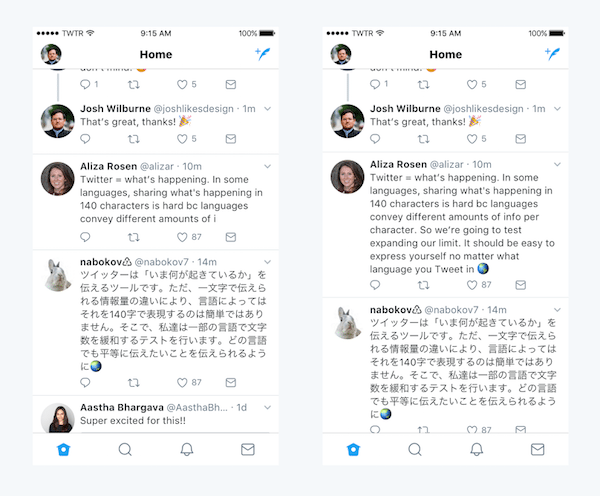This screenshot has height=496, width=600.
Task: Open Notifications bell tab in right phone
Action: (x=476, y=449)
